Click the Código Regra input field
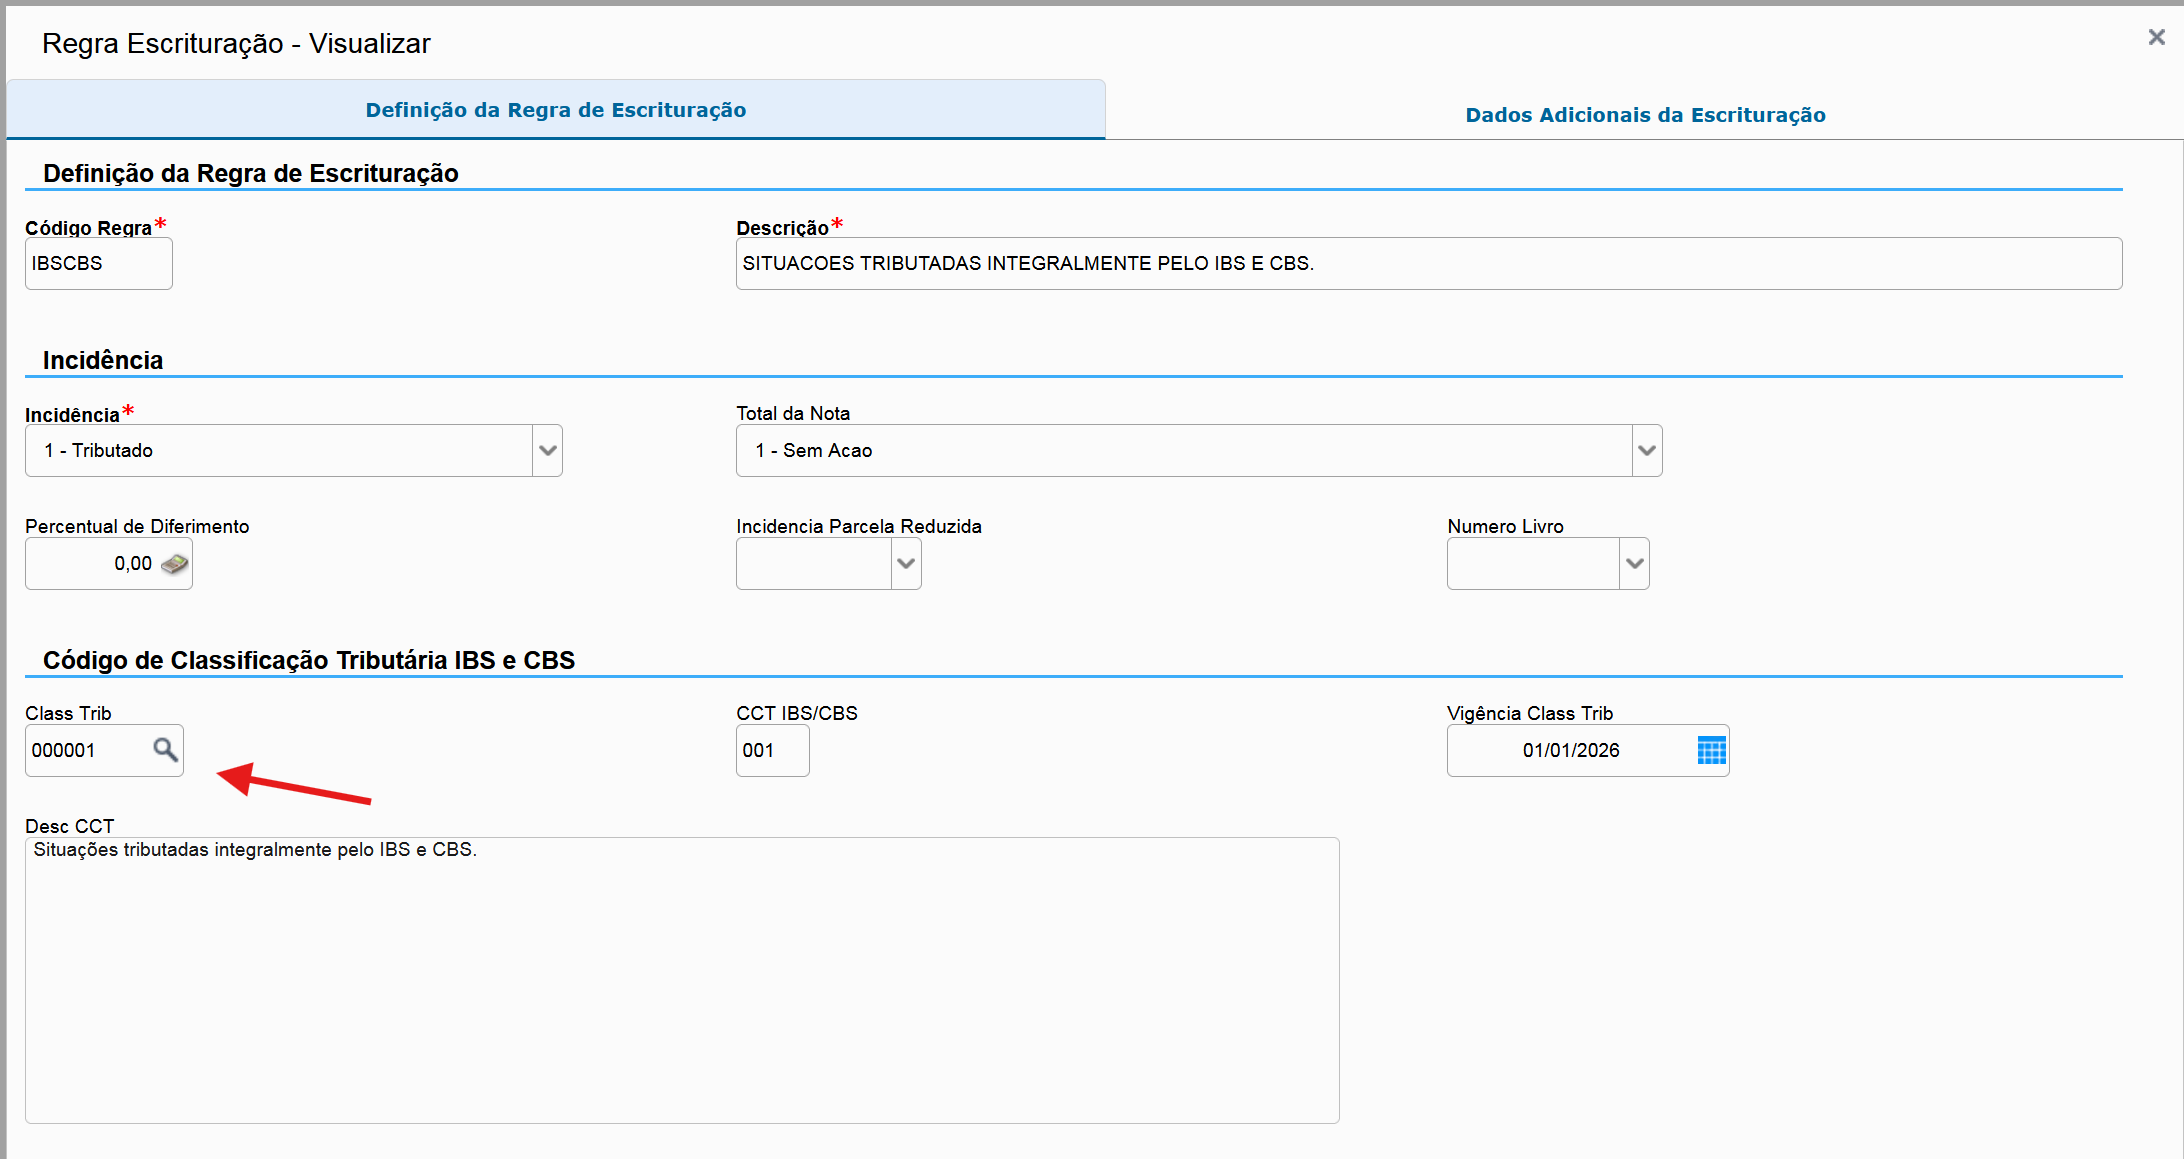 click(x=98, y=264)
